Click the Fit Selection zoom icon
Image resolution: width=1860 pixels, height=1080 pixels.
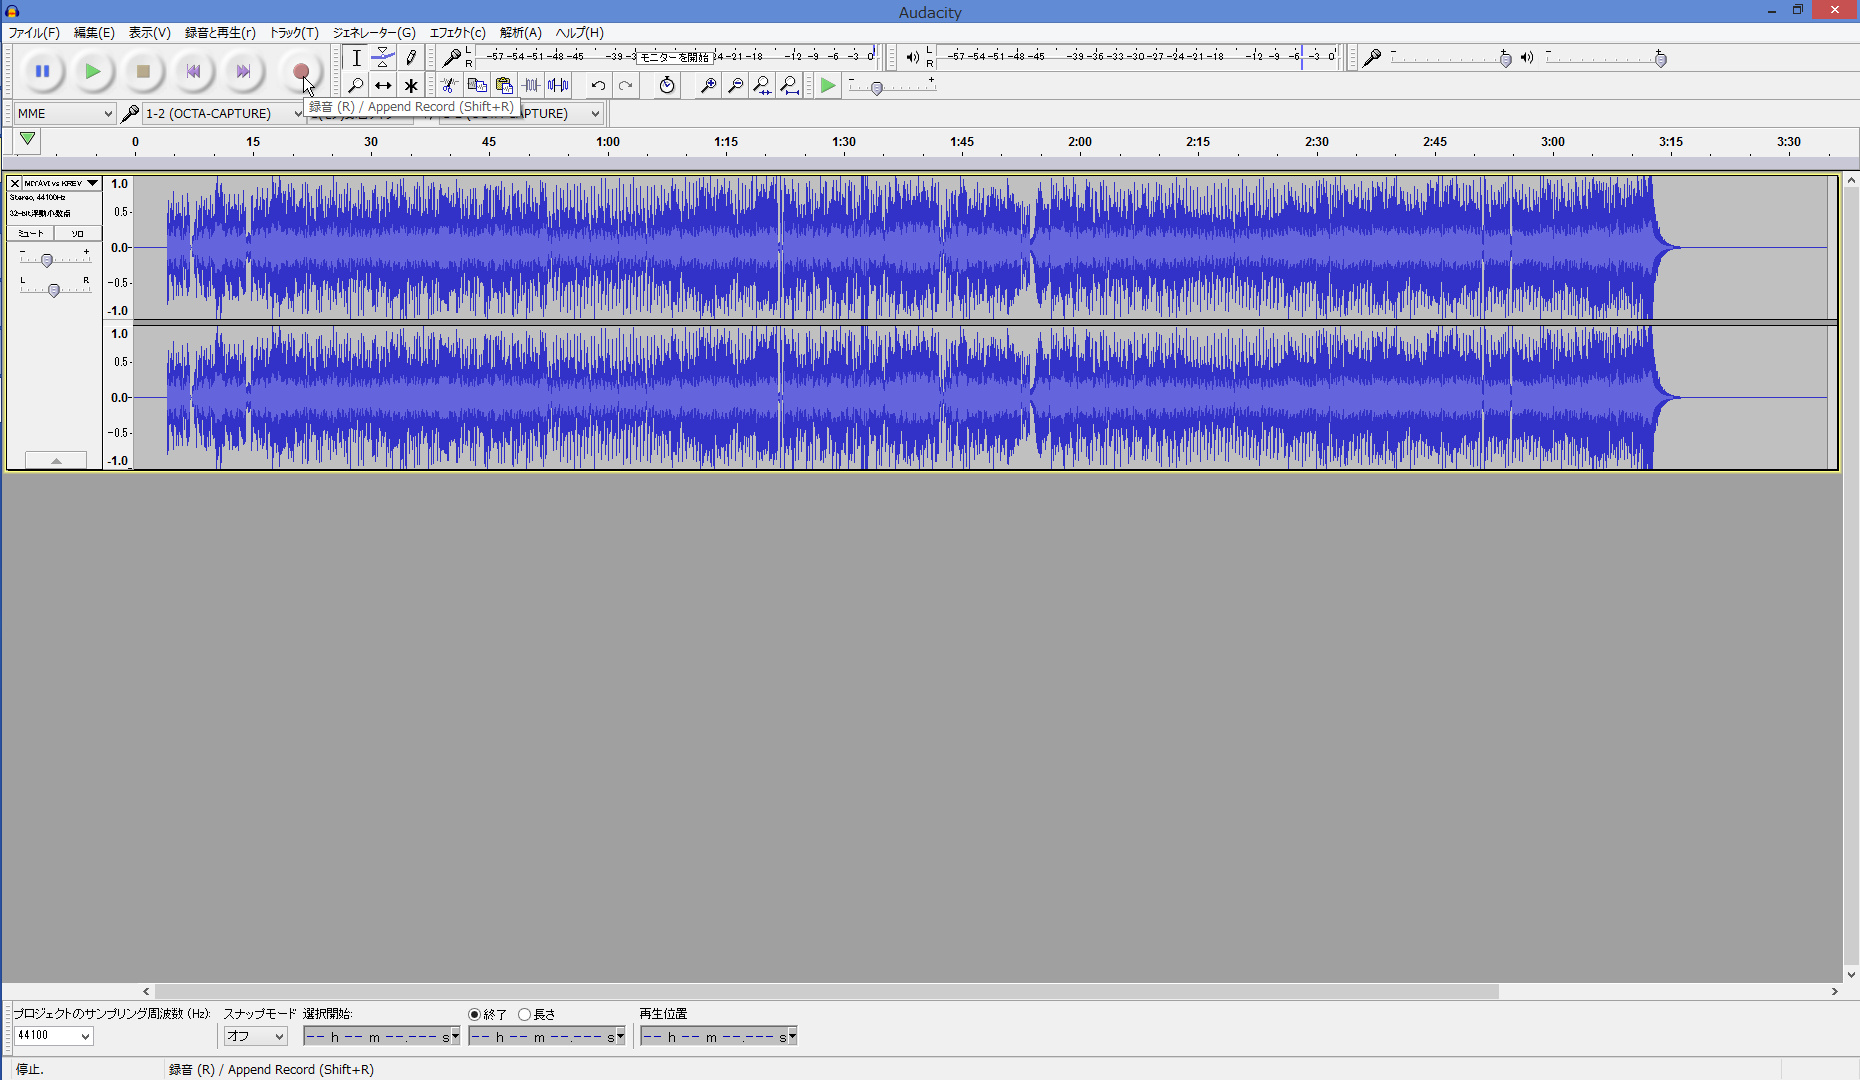762,86
